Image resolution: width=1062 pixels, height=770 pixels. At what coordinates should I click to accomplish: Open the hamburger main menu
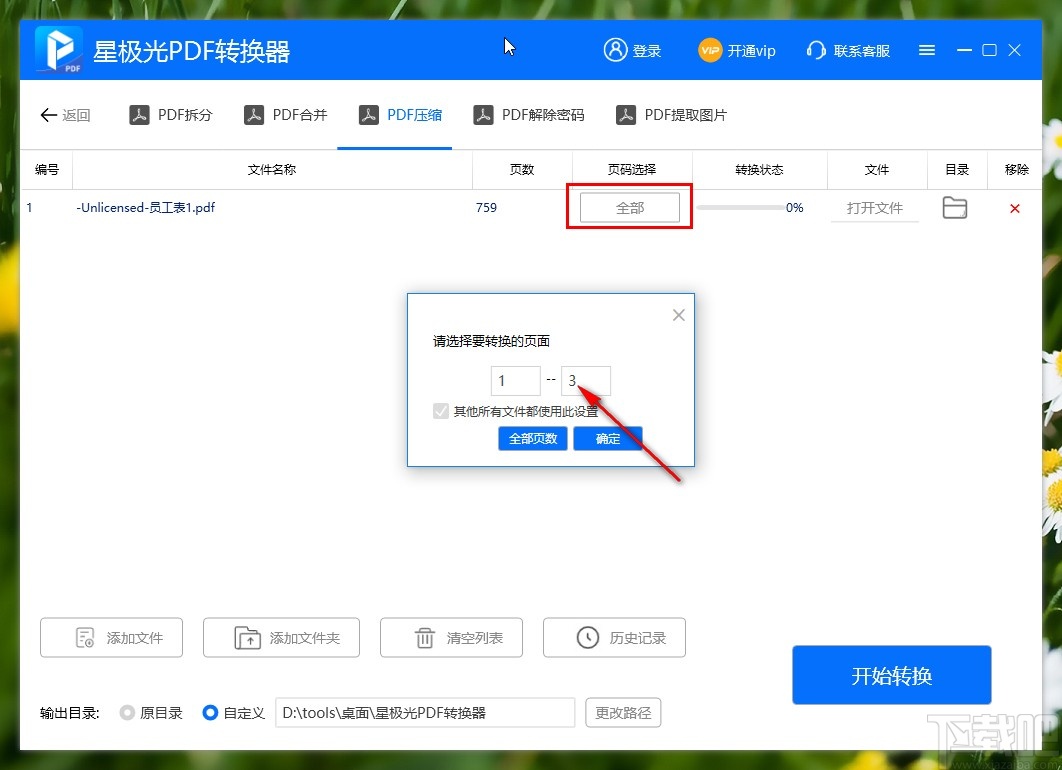(x=927, y=50)
